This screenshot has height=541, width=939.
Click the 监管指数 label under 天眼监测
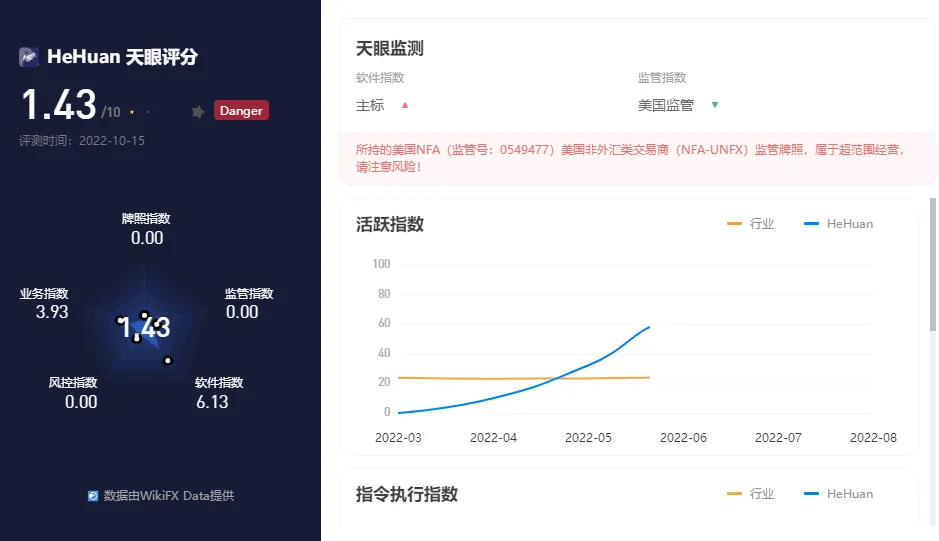(x=662, y=77)
